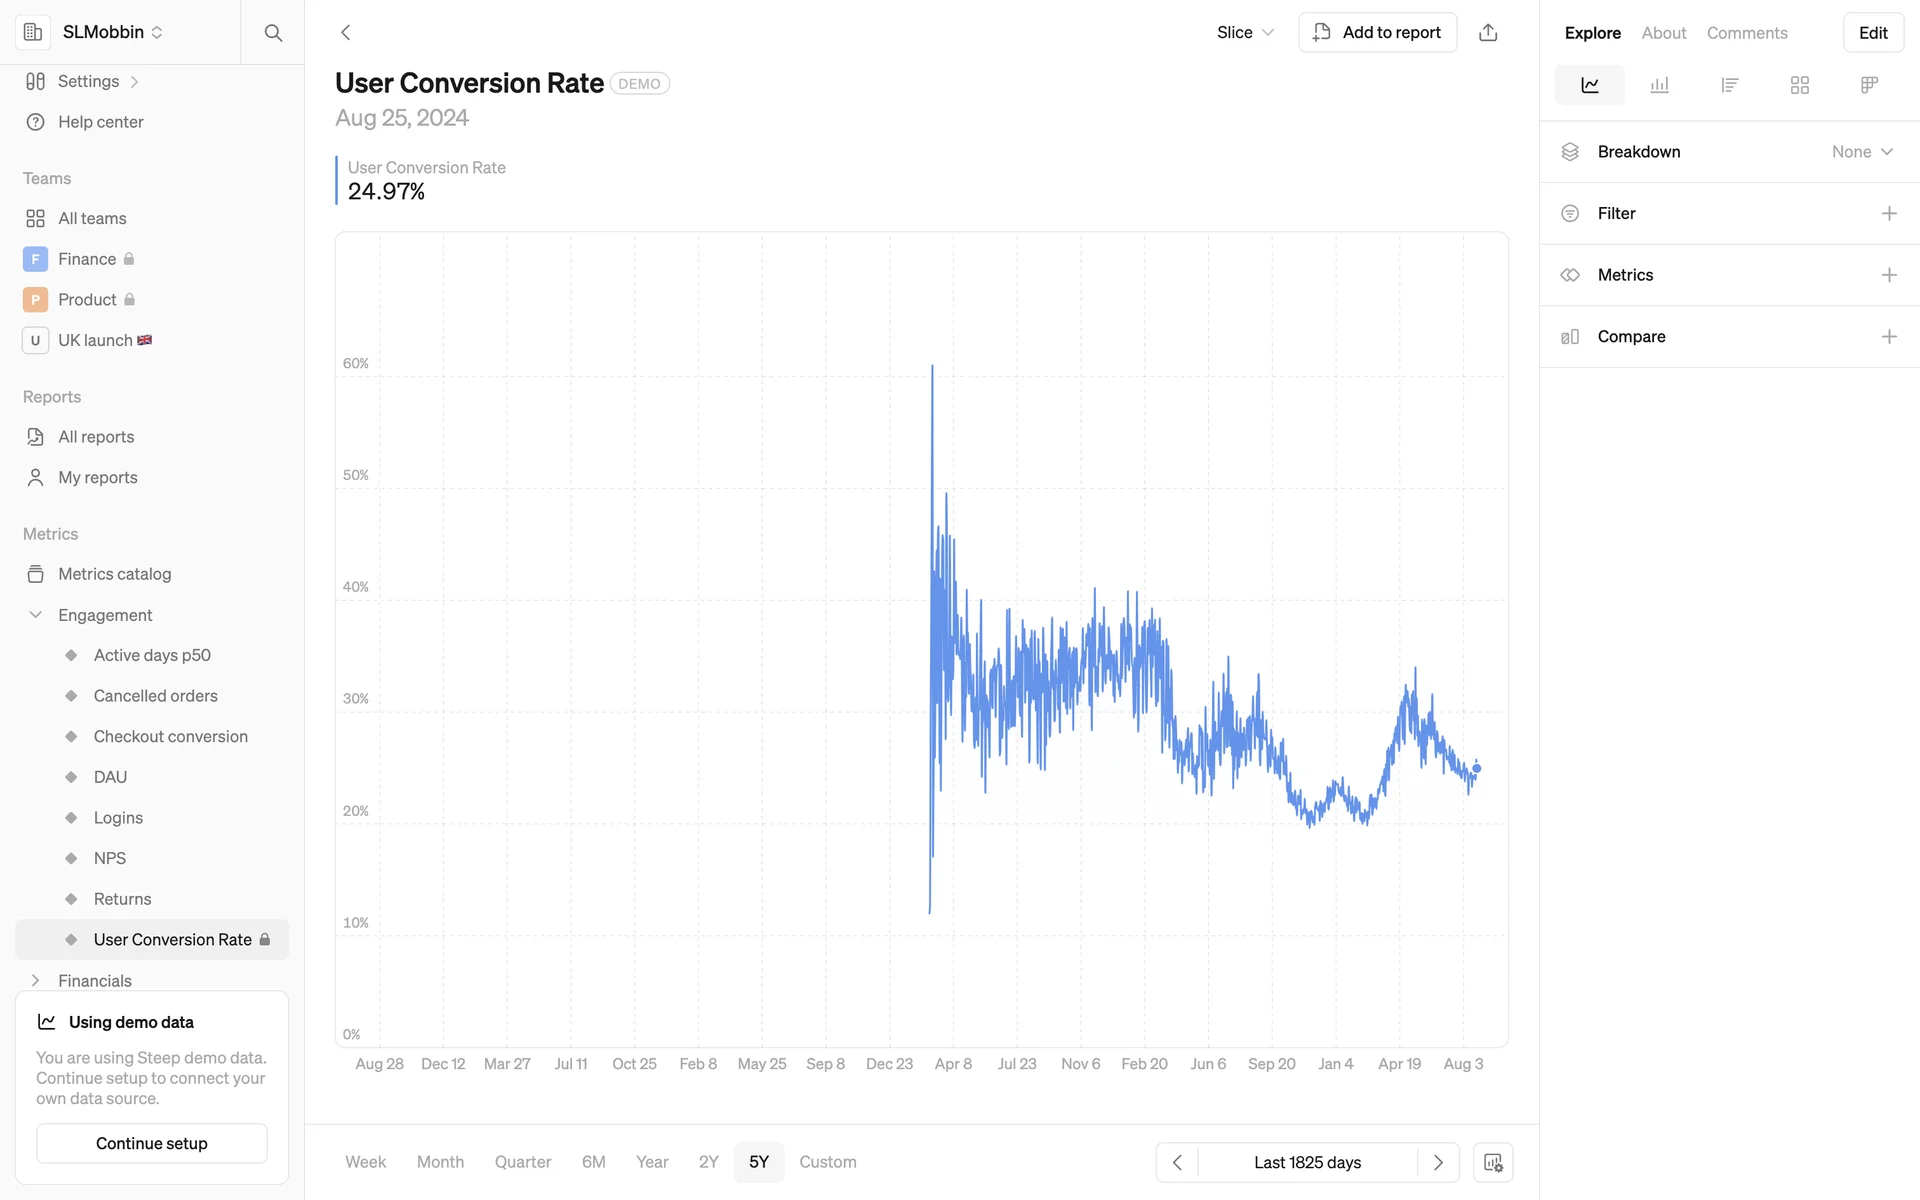Viewport: 1920px width, 1200px height.
Task: Click the Add to report button
Action: point(1377,33)
